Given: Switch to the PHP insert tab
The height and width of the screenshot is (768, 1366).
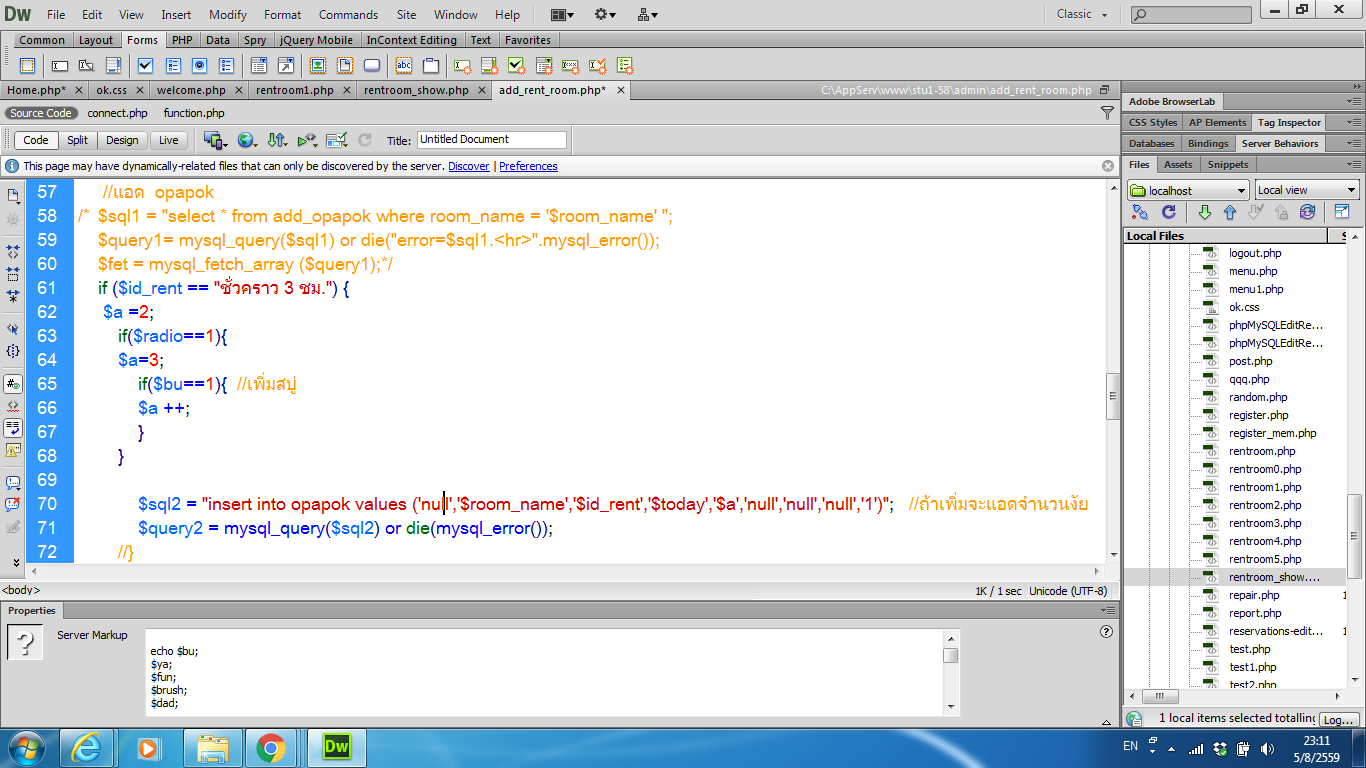Looking at the screenshot, I should tap(182, 40).
